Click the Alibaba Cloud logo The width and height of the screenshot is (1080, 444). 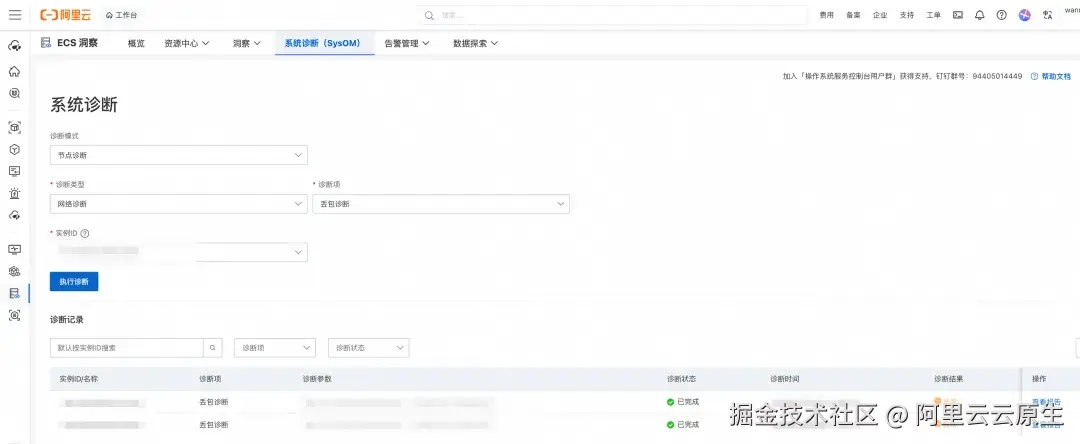pos(65,15)
